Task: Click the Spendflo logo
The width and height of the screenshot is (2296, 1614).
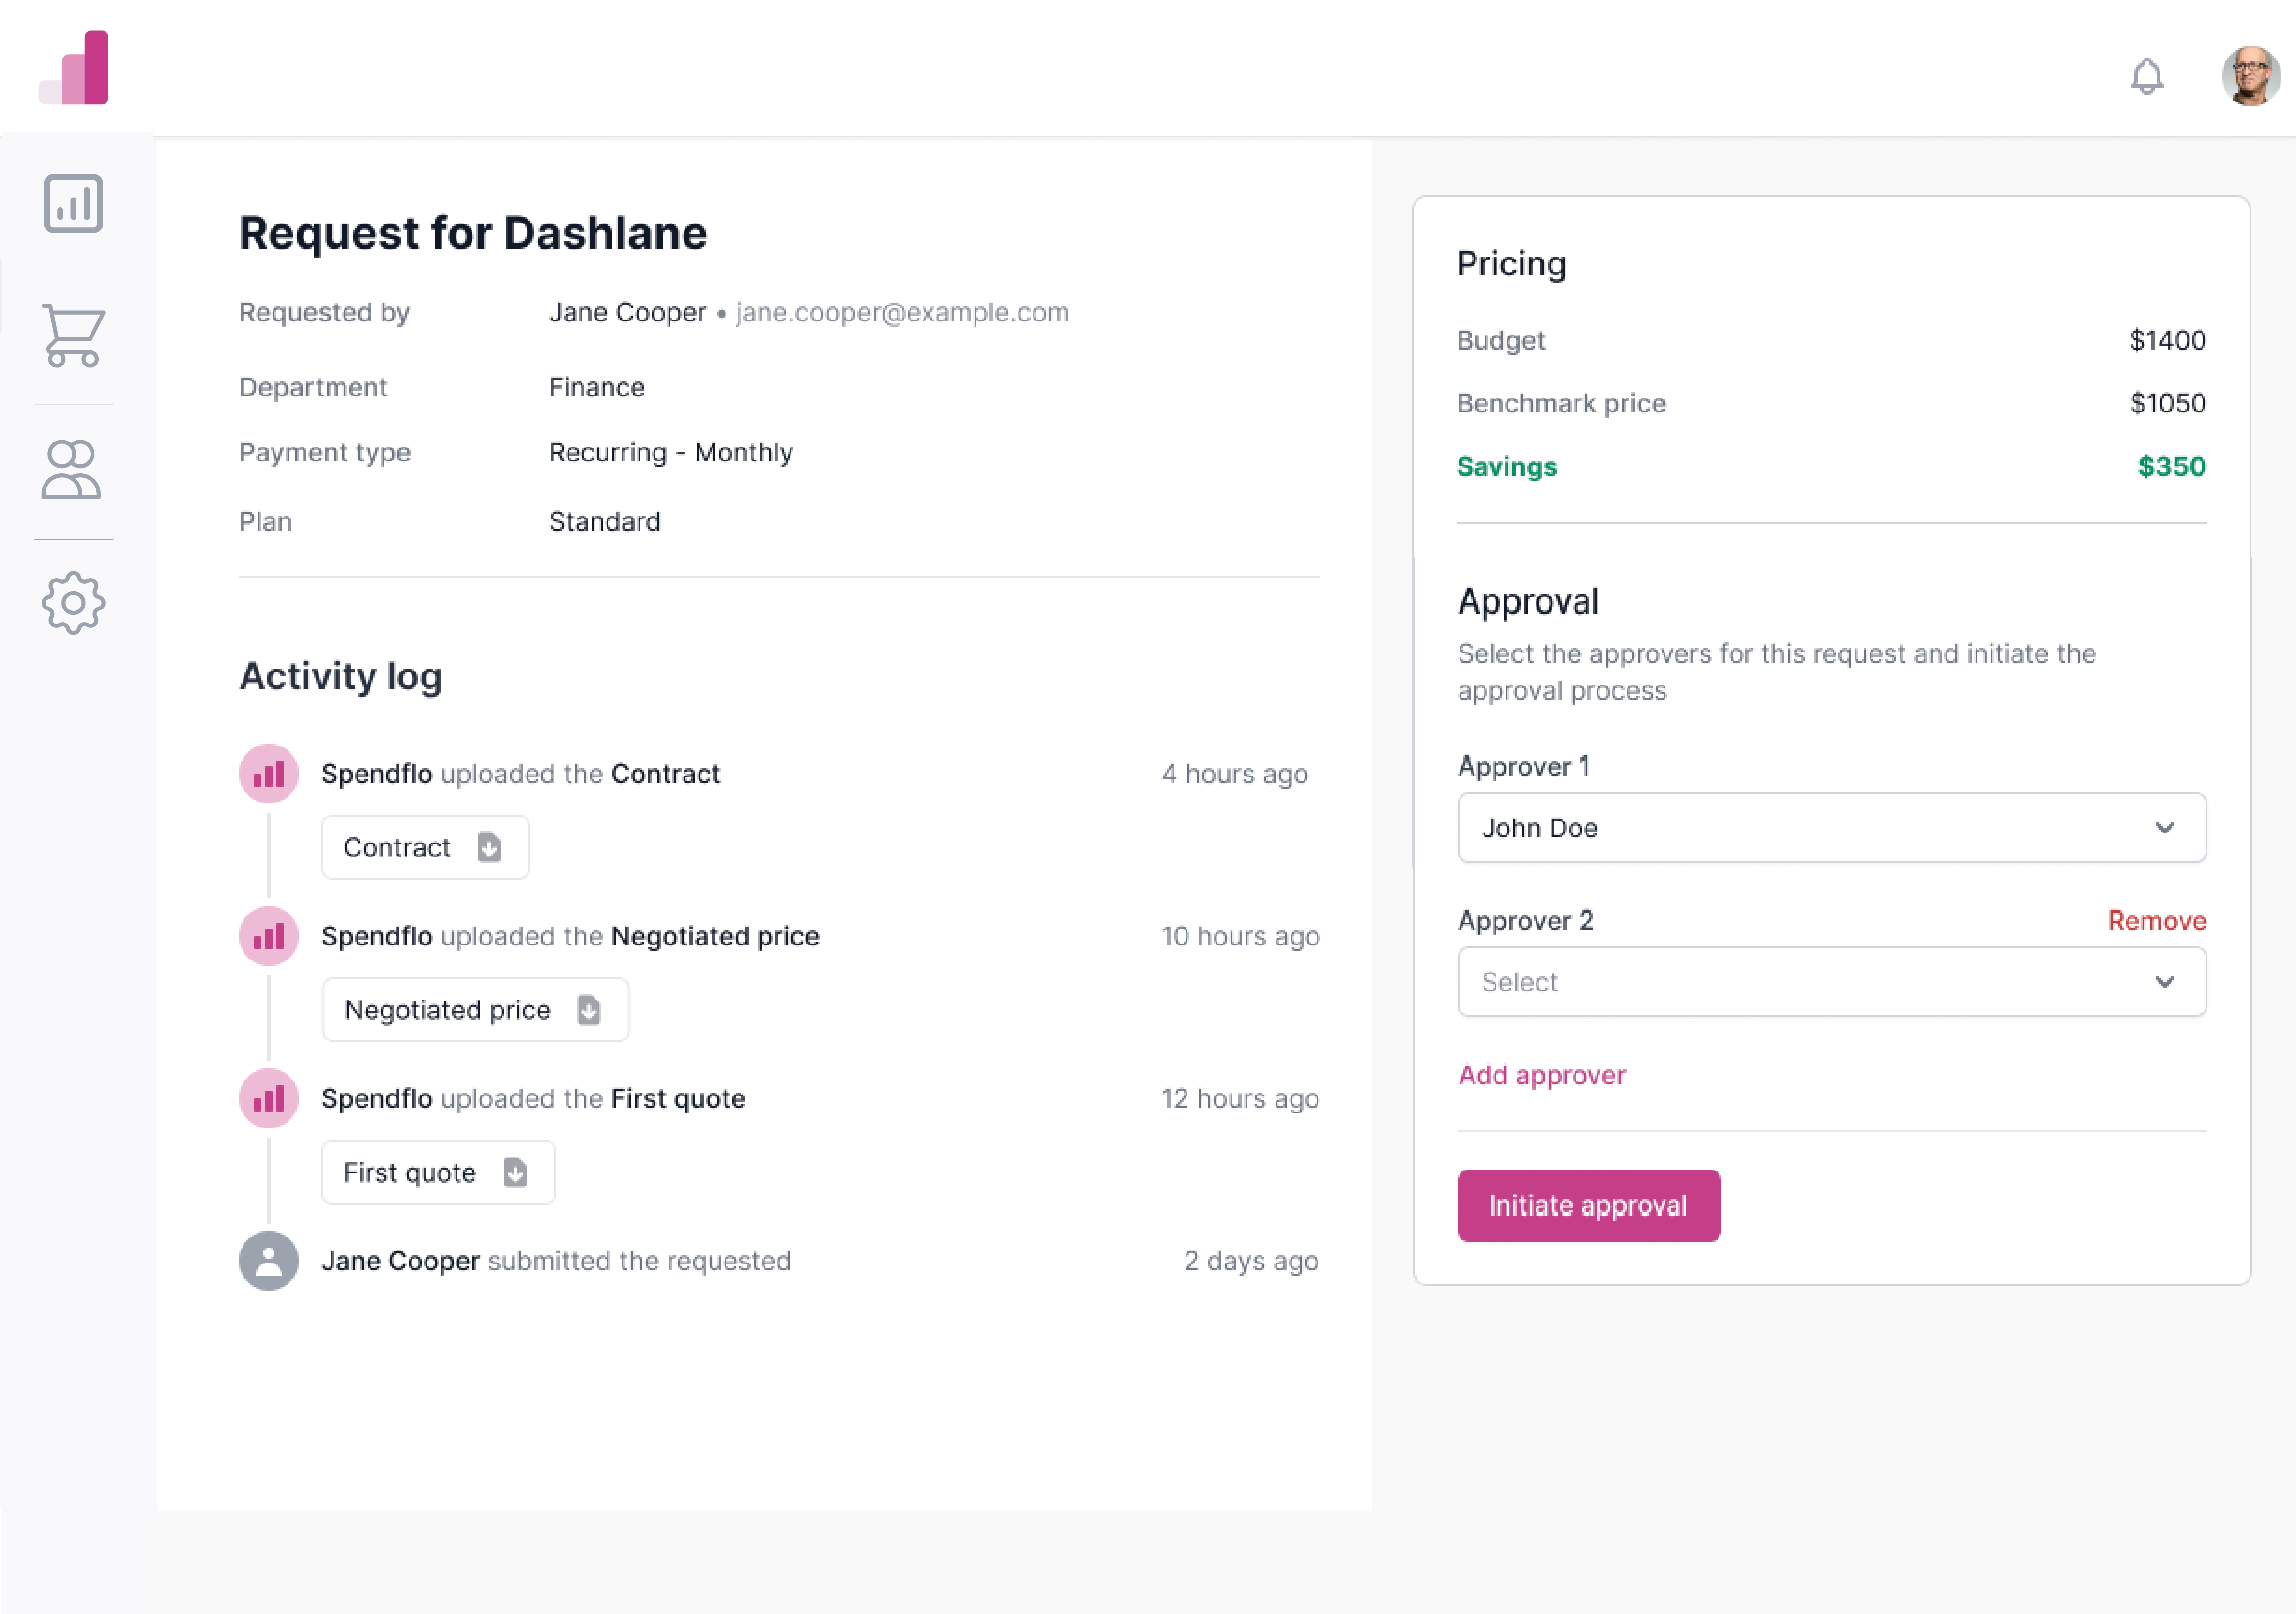Action: pyautogui.click(x=74, y=67)
